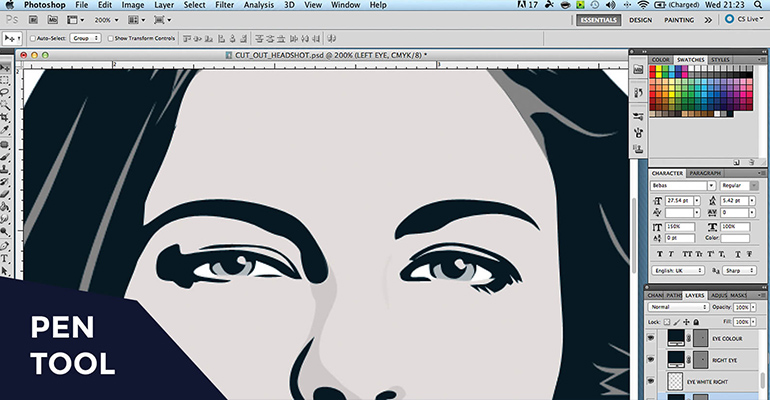Select the Crop tool
This screenshot has width=770, height=400.
[x=5, y=117]
